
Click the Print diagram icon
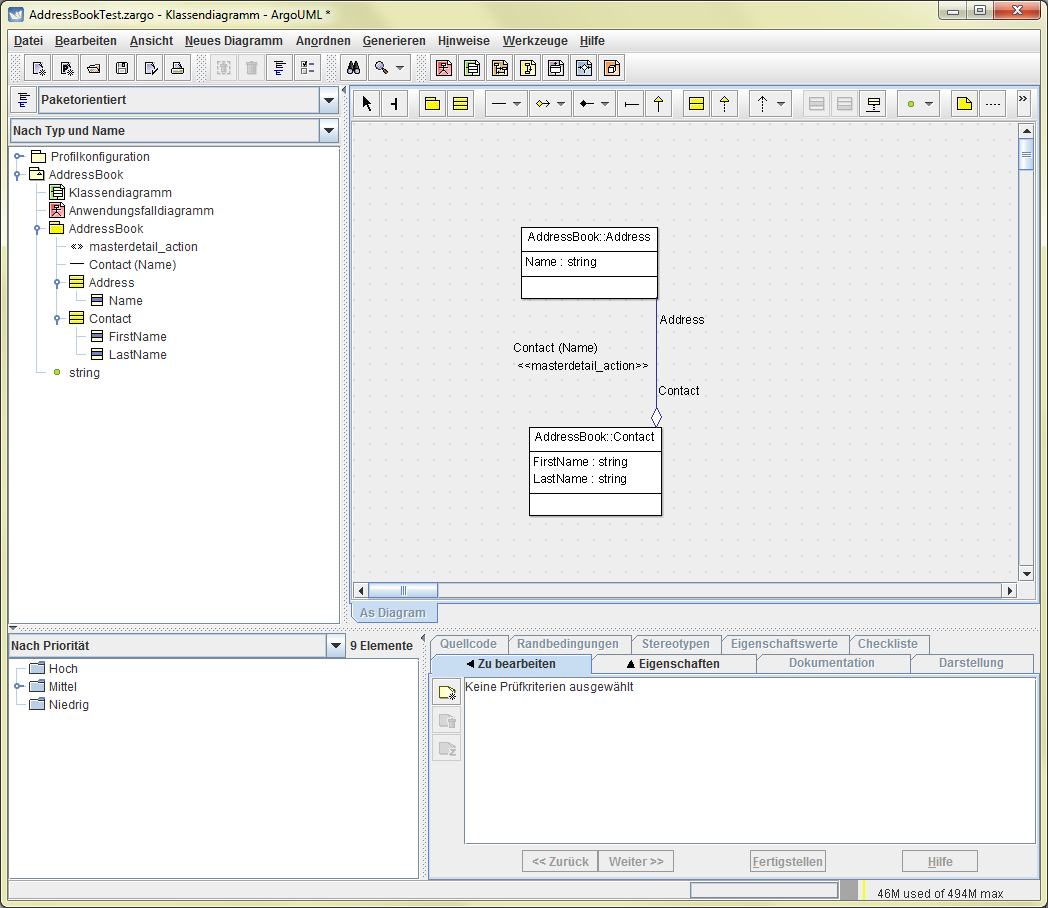(x=177, y=69)
